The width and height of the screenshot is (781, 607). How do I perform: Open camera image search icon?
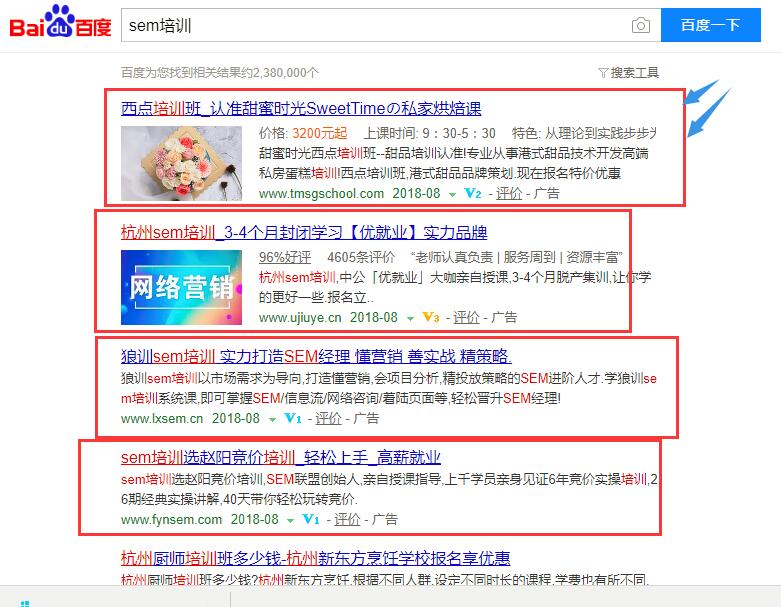click(x=641, y=25)
